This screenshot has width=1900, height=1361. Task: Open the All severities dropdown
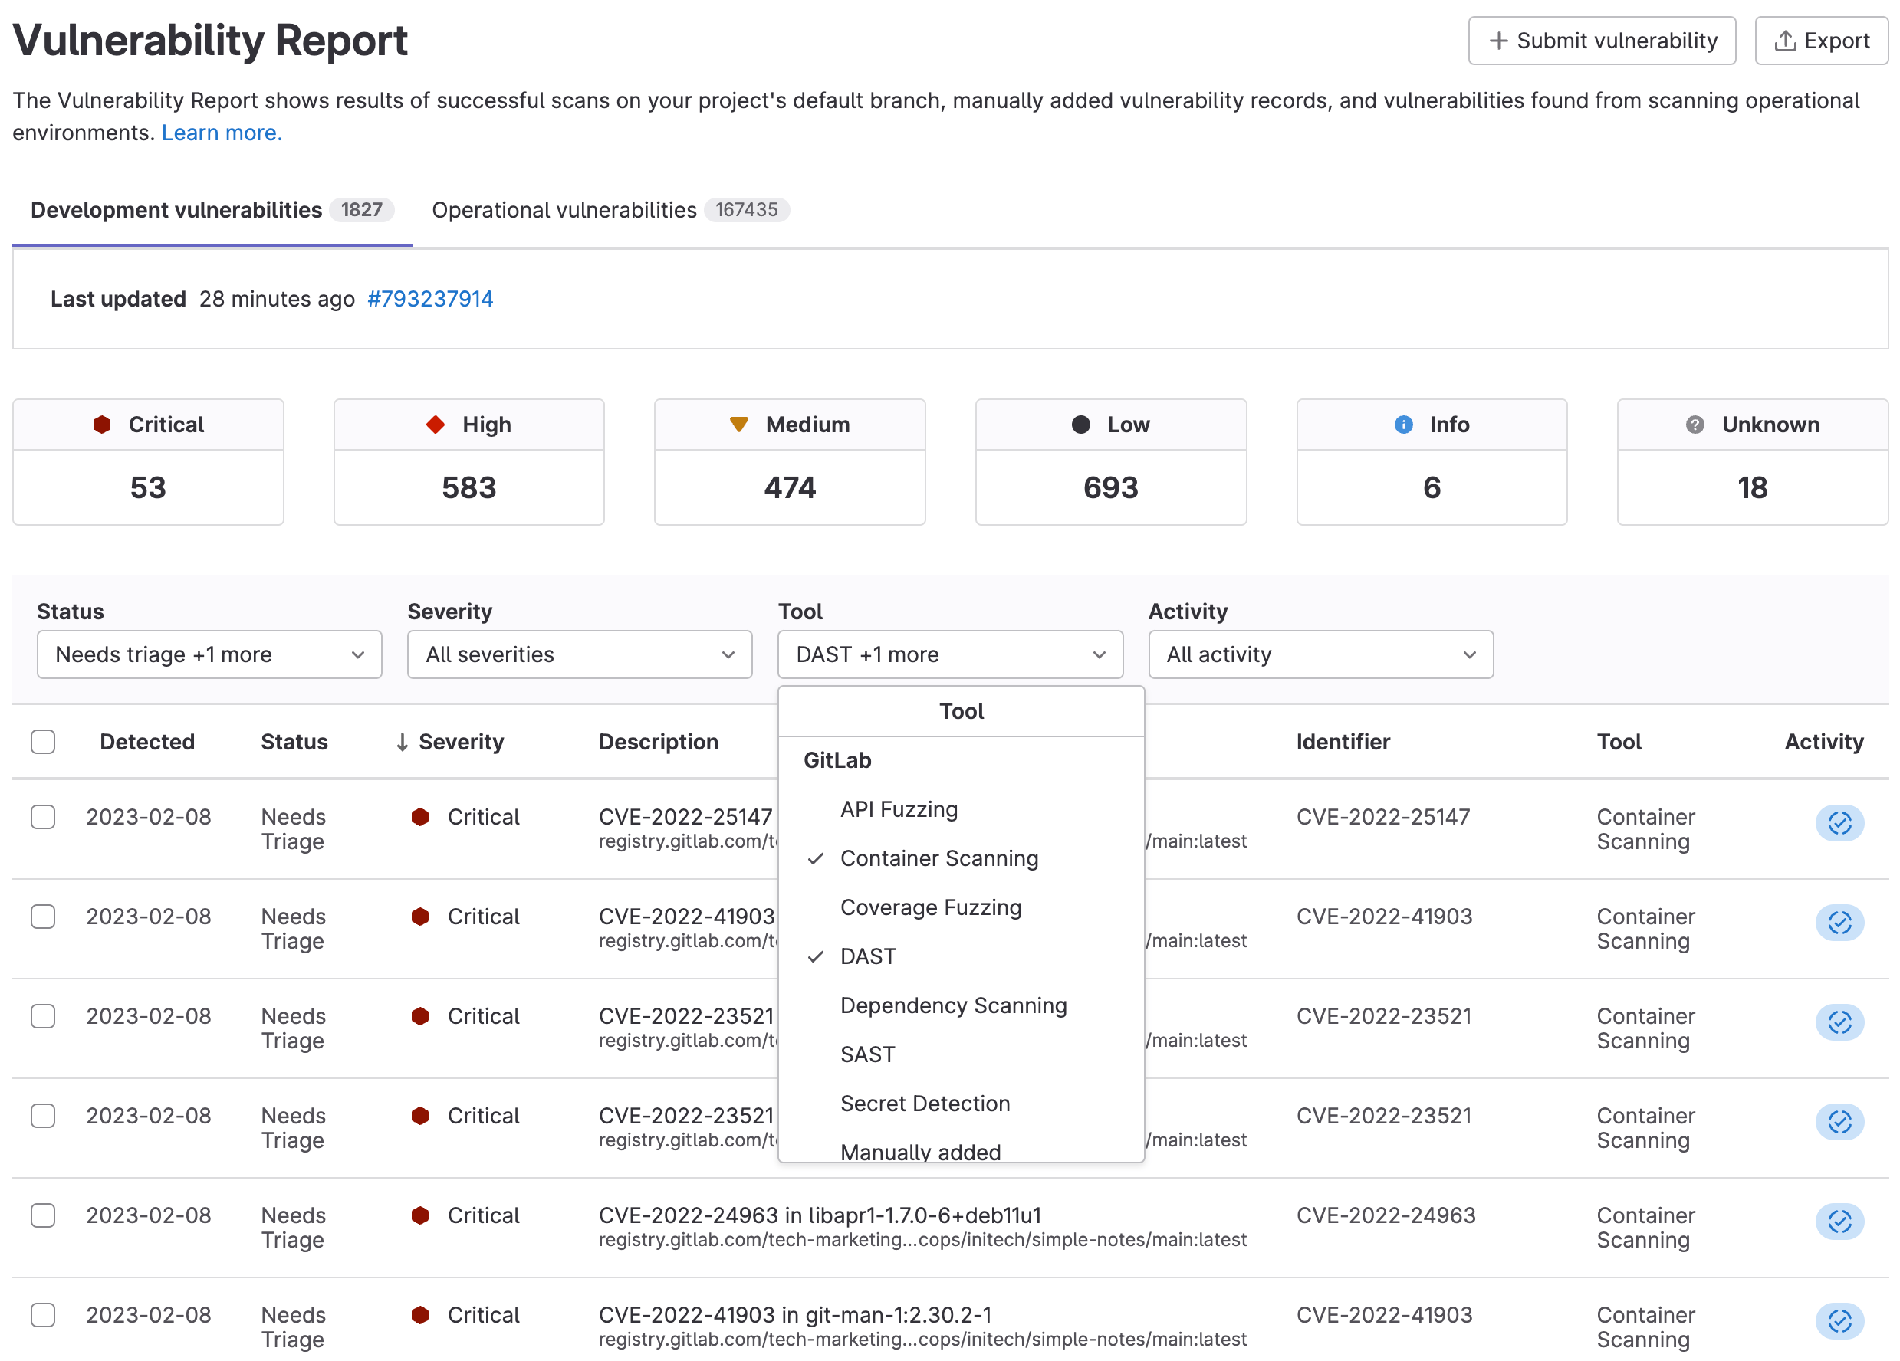coord(579,654)
